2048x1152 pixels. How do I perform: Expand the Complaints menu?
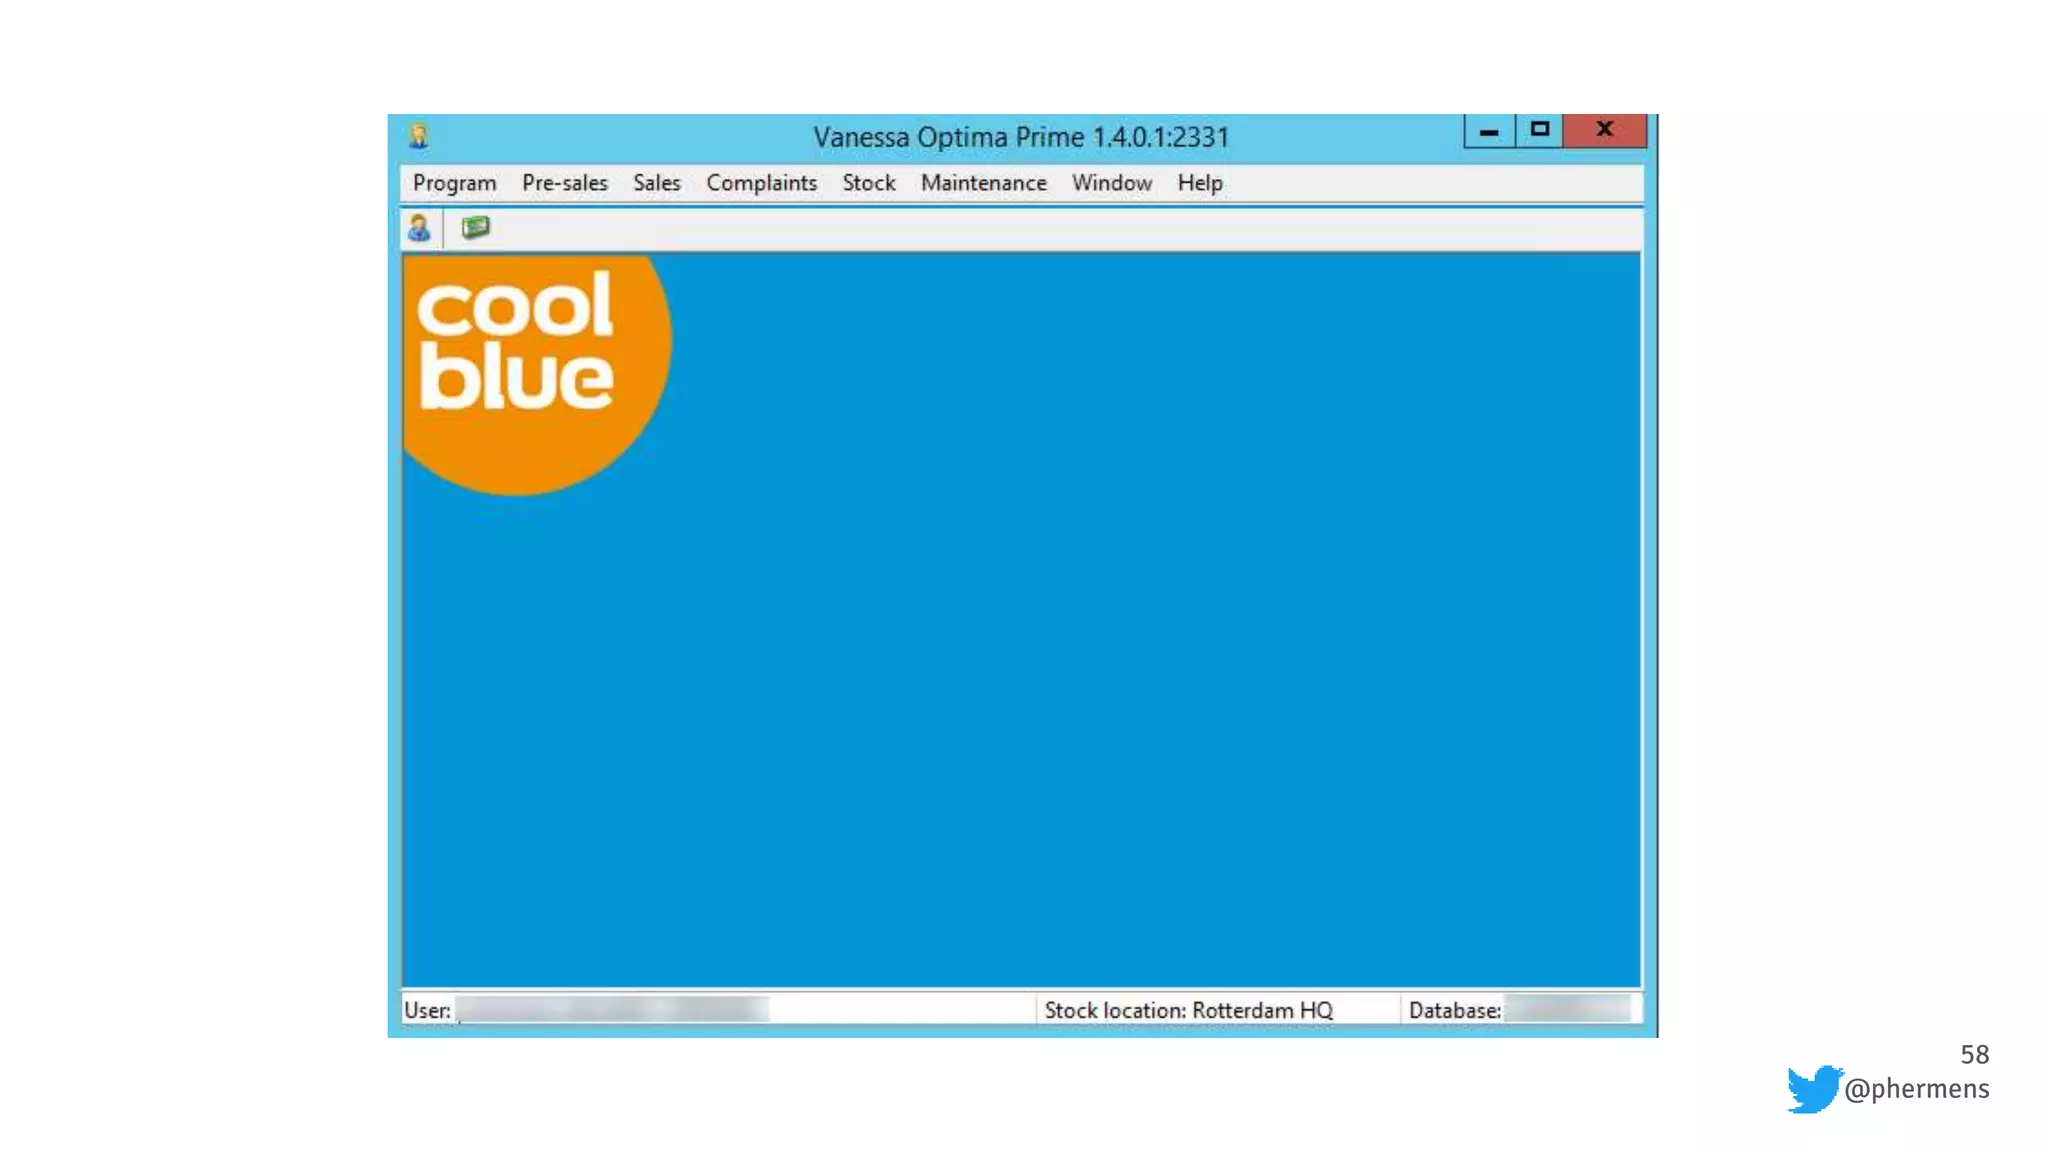[761, 183]
